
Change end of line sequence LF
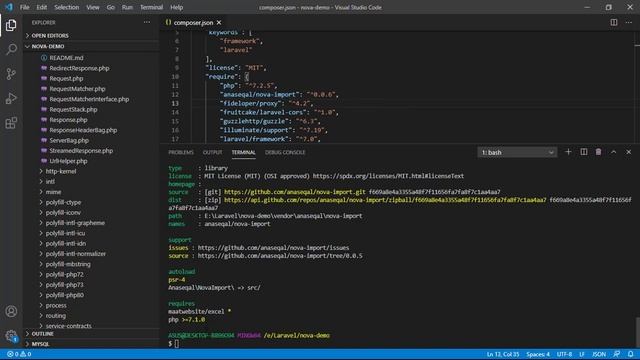tap(582, 354)
